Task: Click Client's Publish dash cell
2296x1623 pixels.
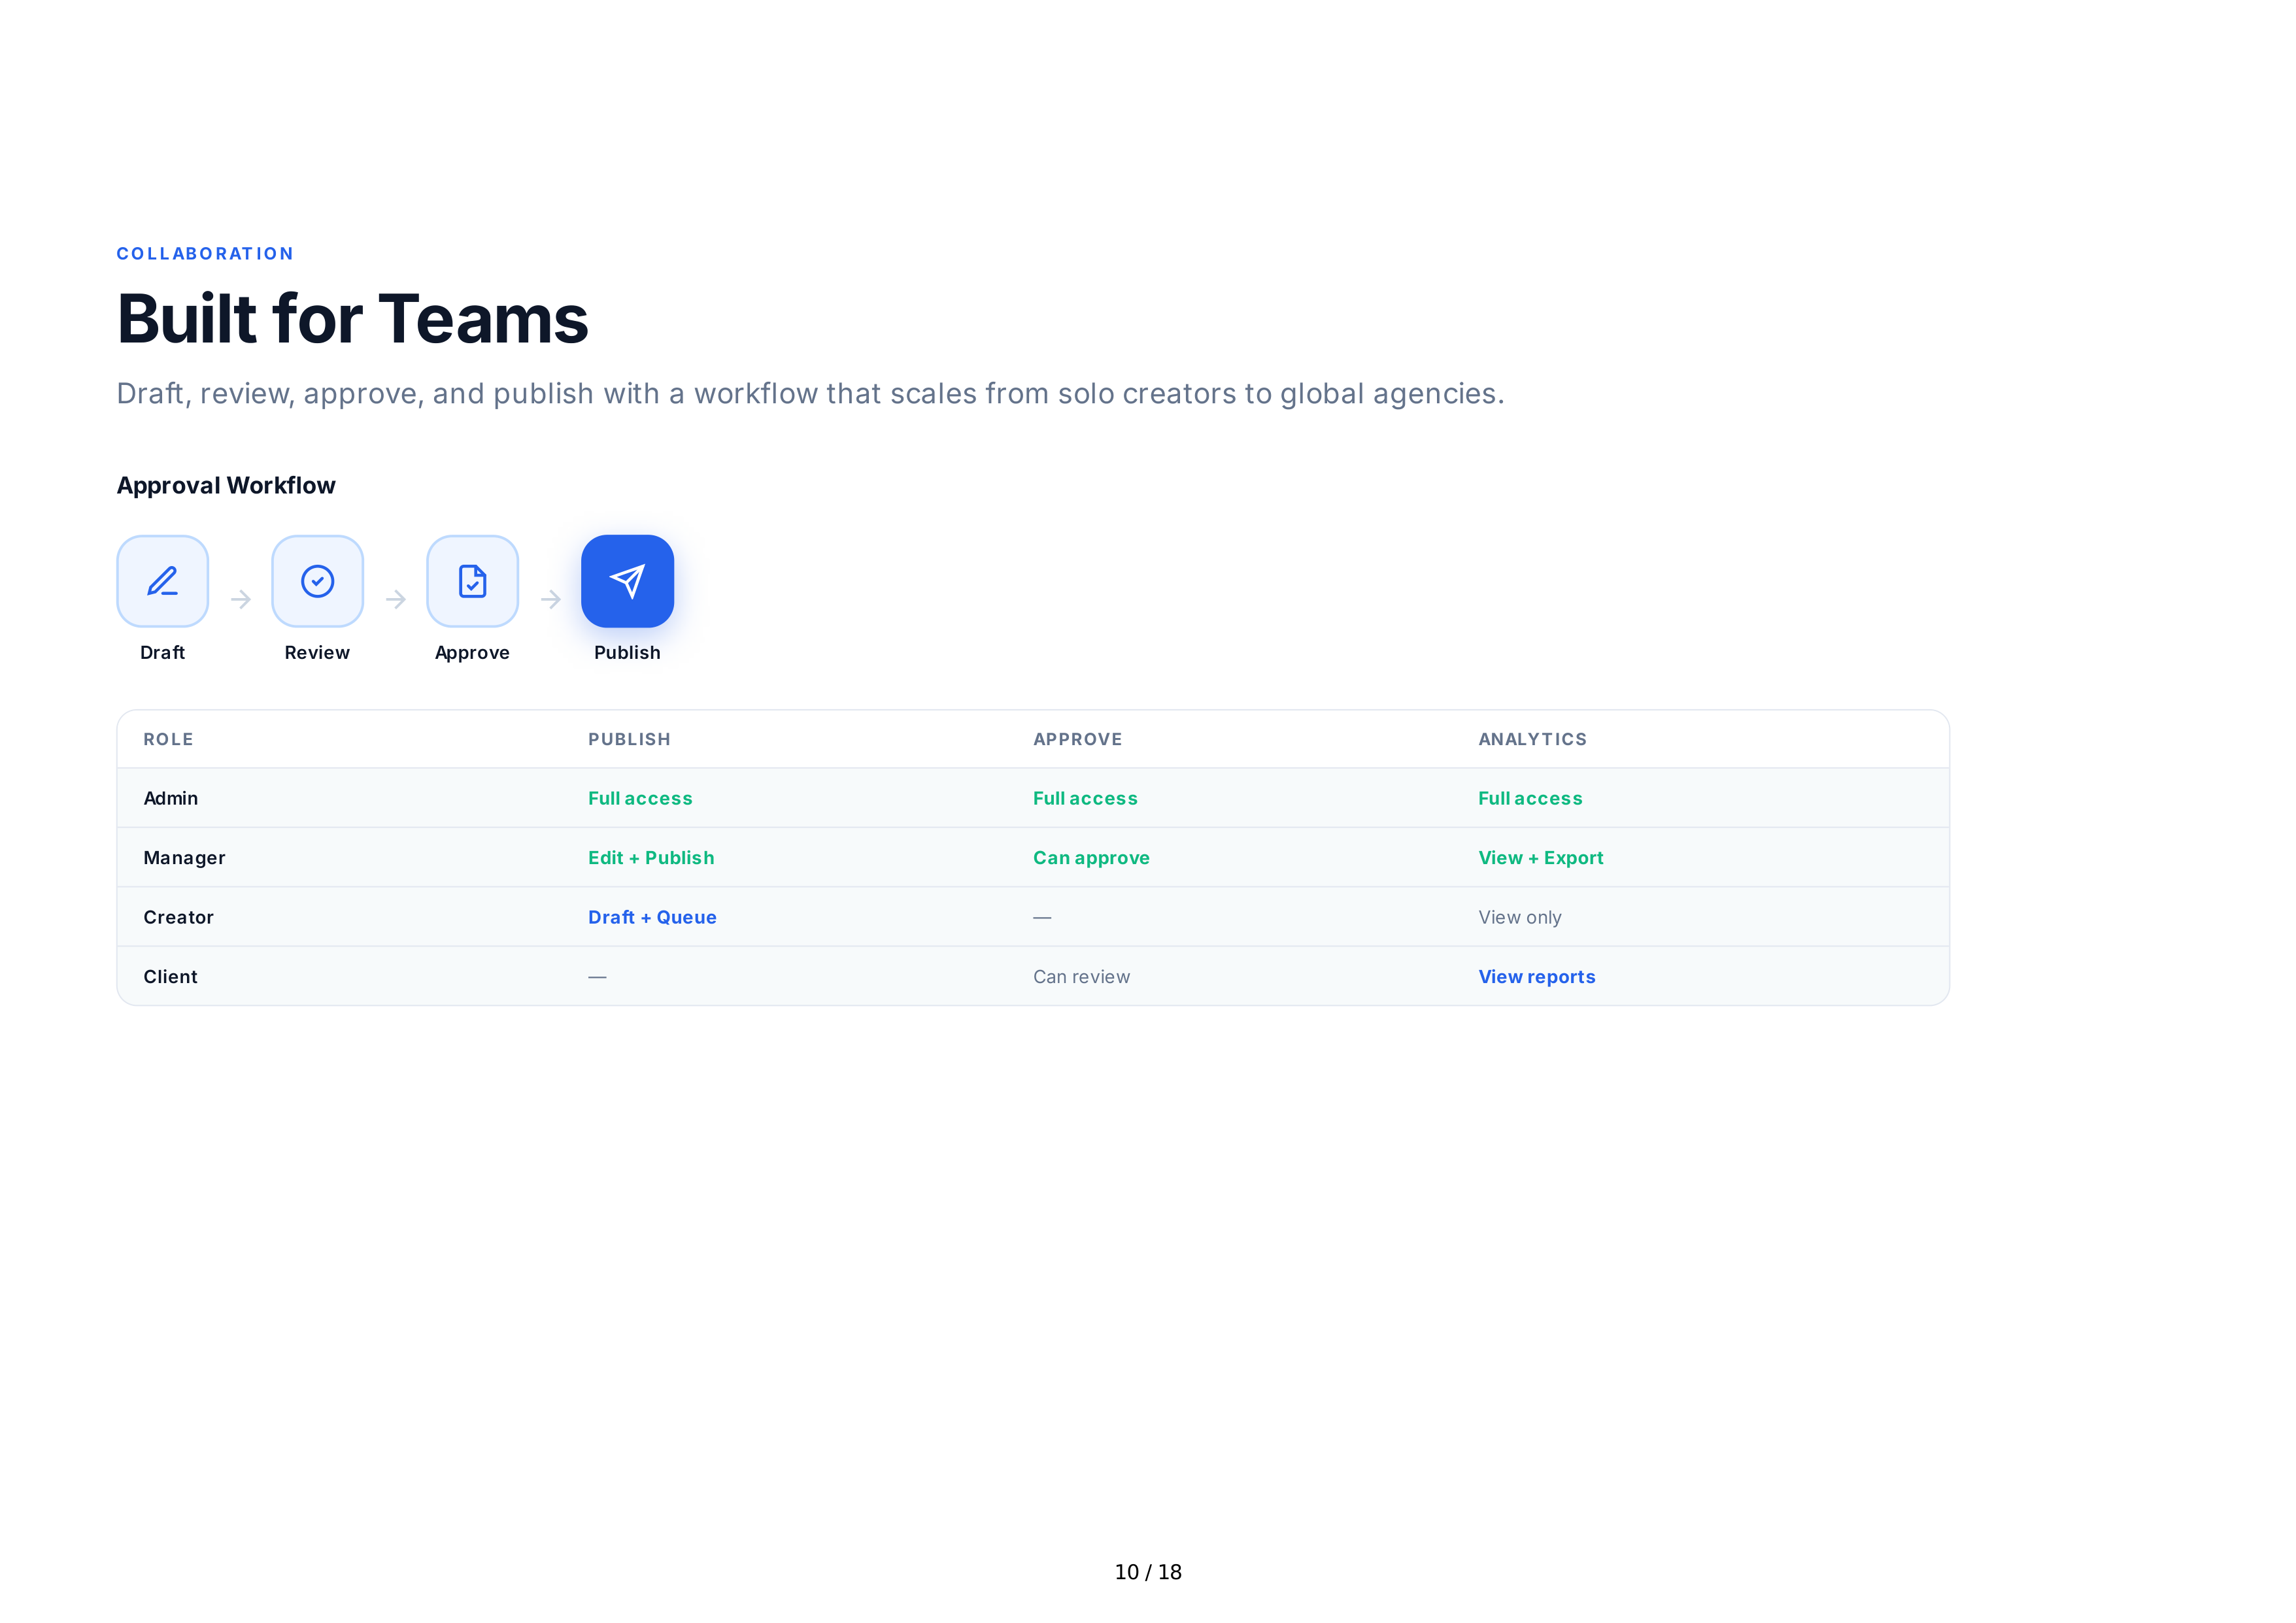Action: click(x=597, y=977)
